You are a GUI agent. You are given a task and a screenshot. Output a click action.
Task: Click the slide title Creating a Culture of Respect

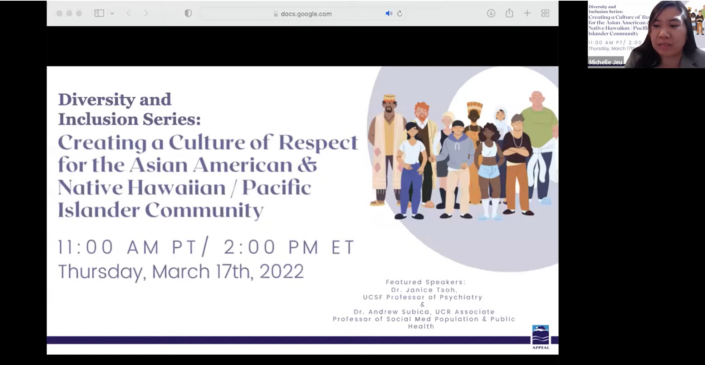tap(208, 143)
